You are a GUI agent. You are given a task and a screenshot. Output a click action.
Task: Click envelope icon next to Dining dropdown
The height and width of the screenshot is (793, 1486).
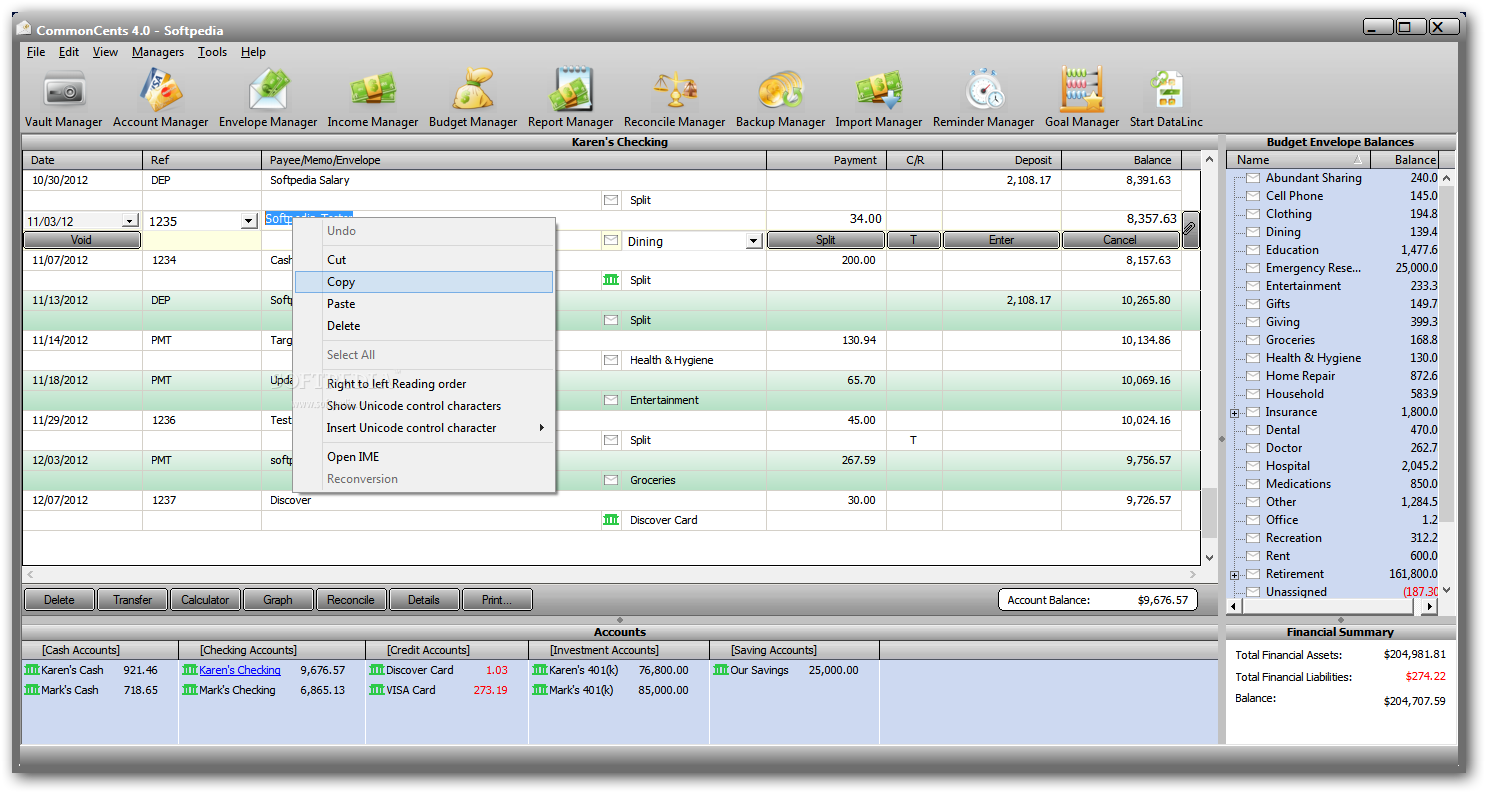point(611,240)
